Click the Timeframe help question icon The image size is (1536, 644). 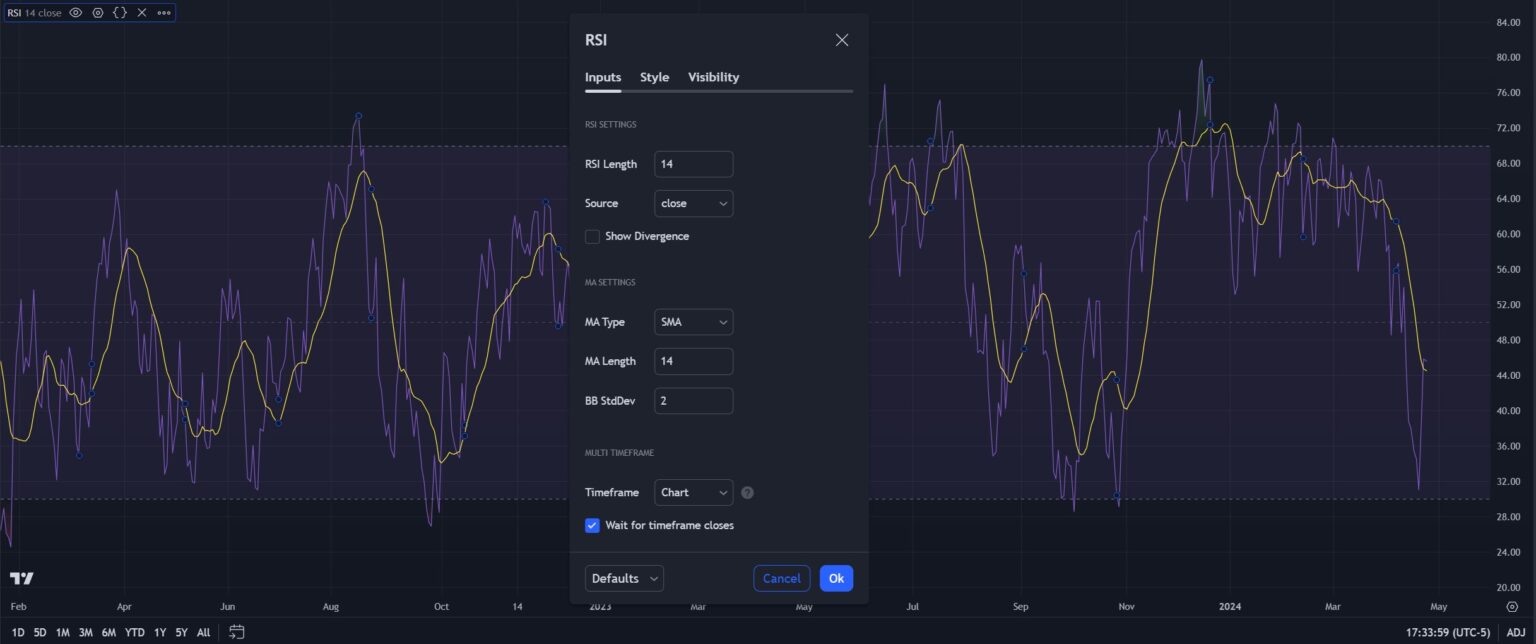[747, 492]
